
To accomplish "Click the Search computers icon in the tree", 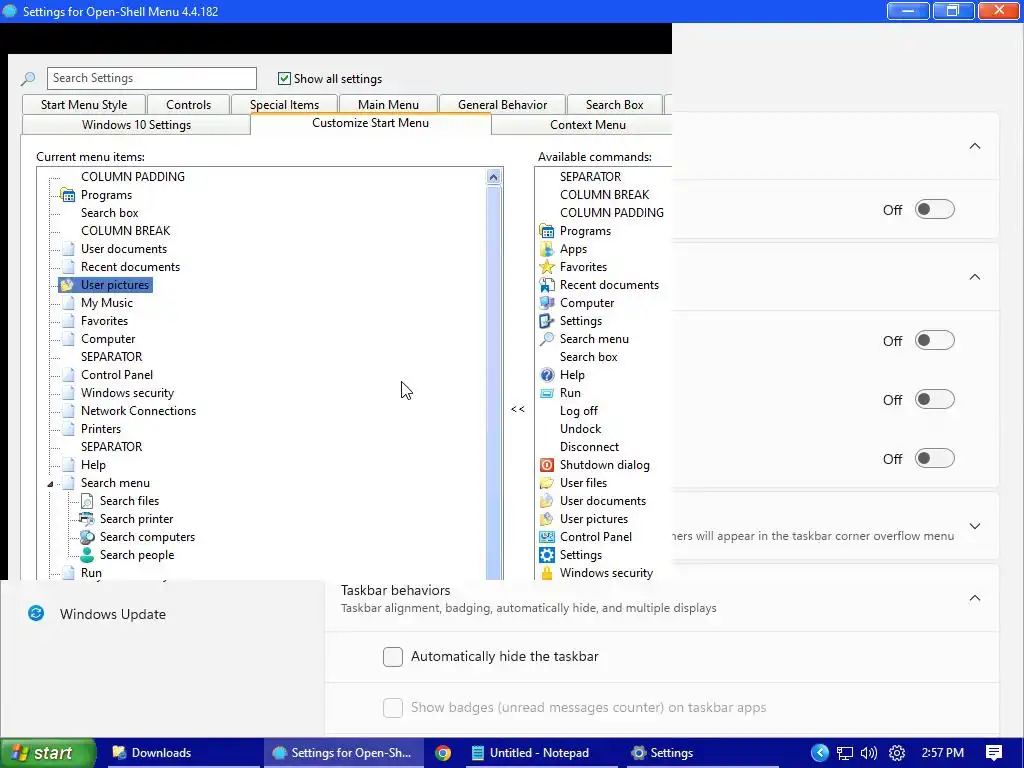I will [87, 537].
